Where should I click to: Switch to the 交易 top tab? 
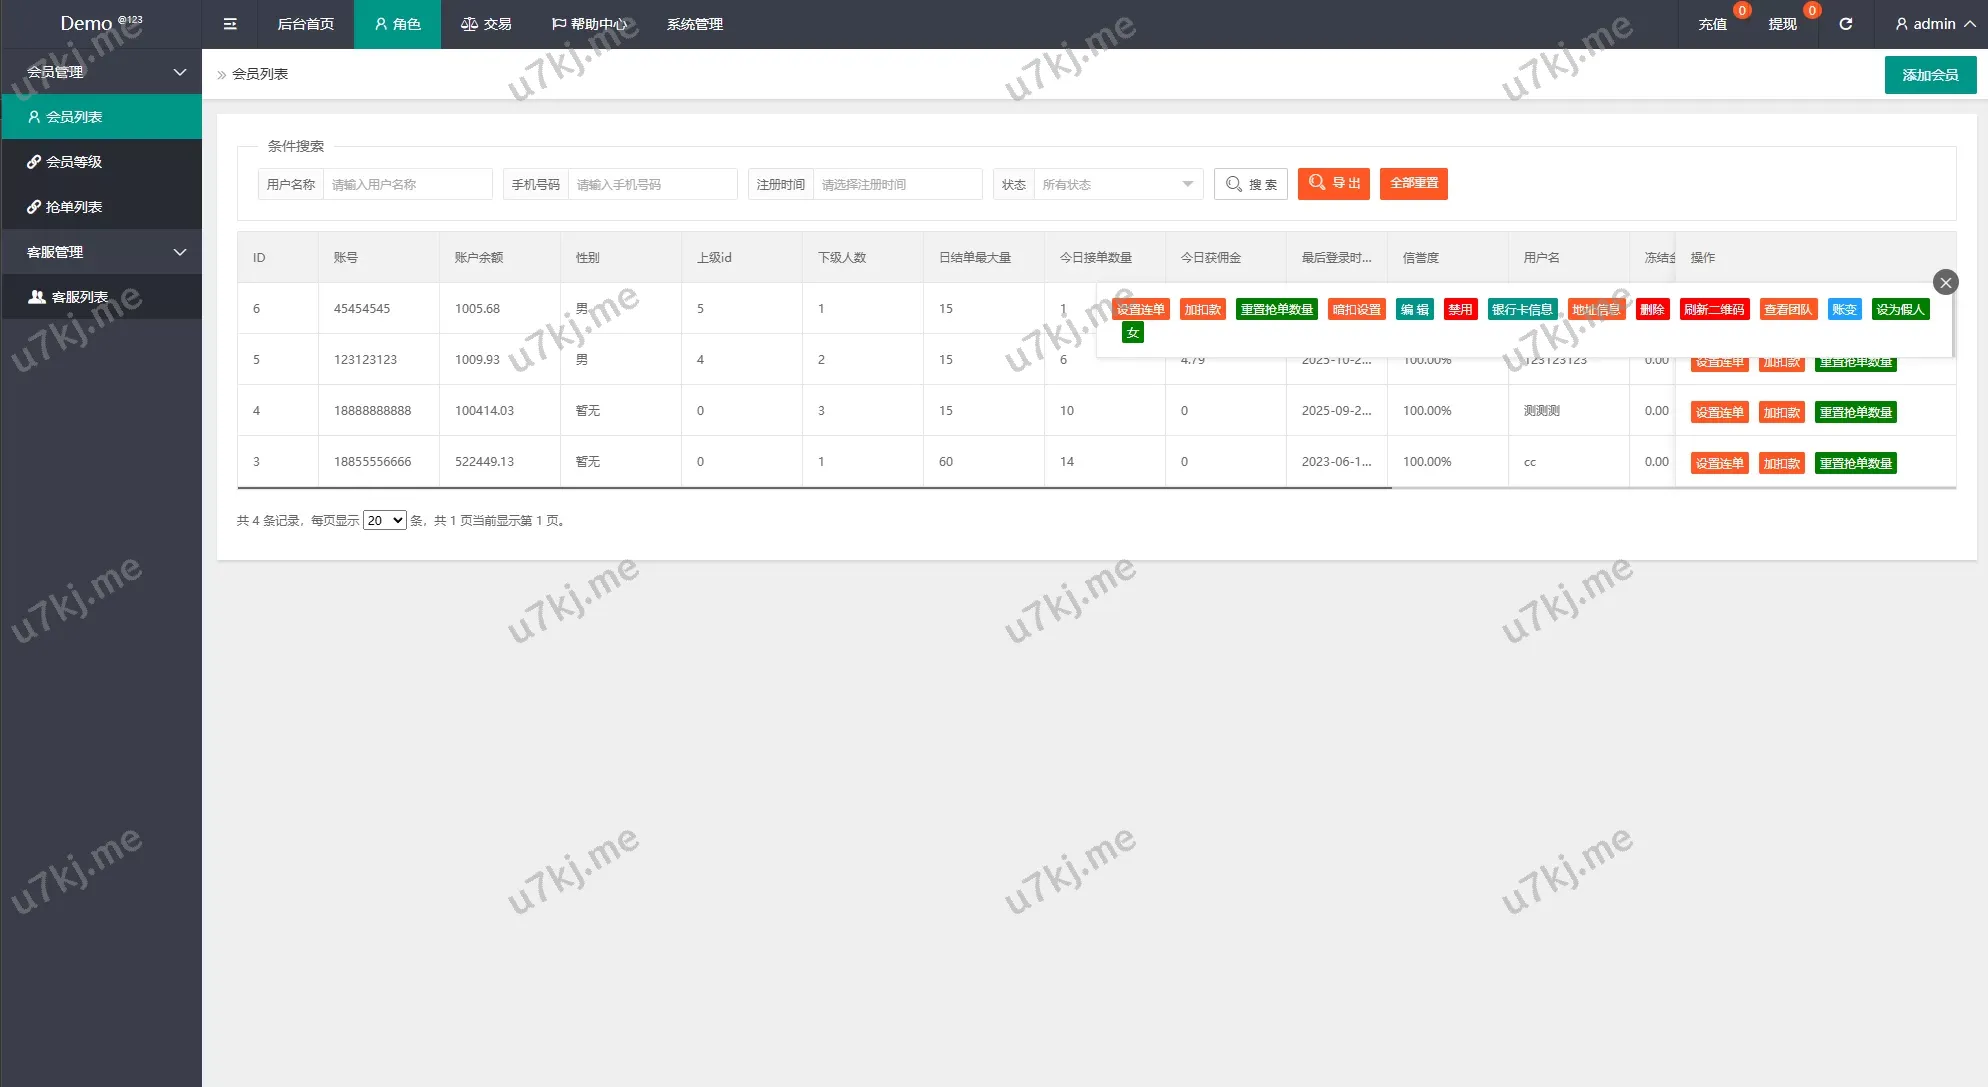point(486,24)
